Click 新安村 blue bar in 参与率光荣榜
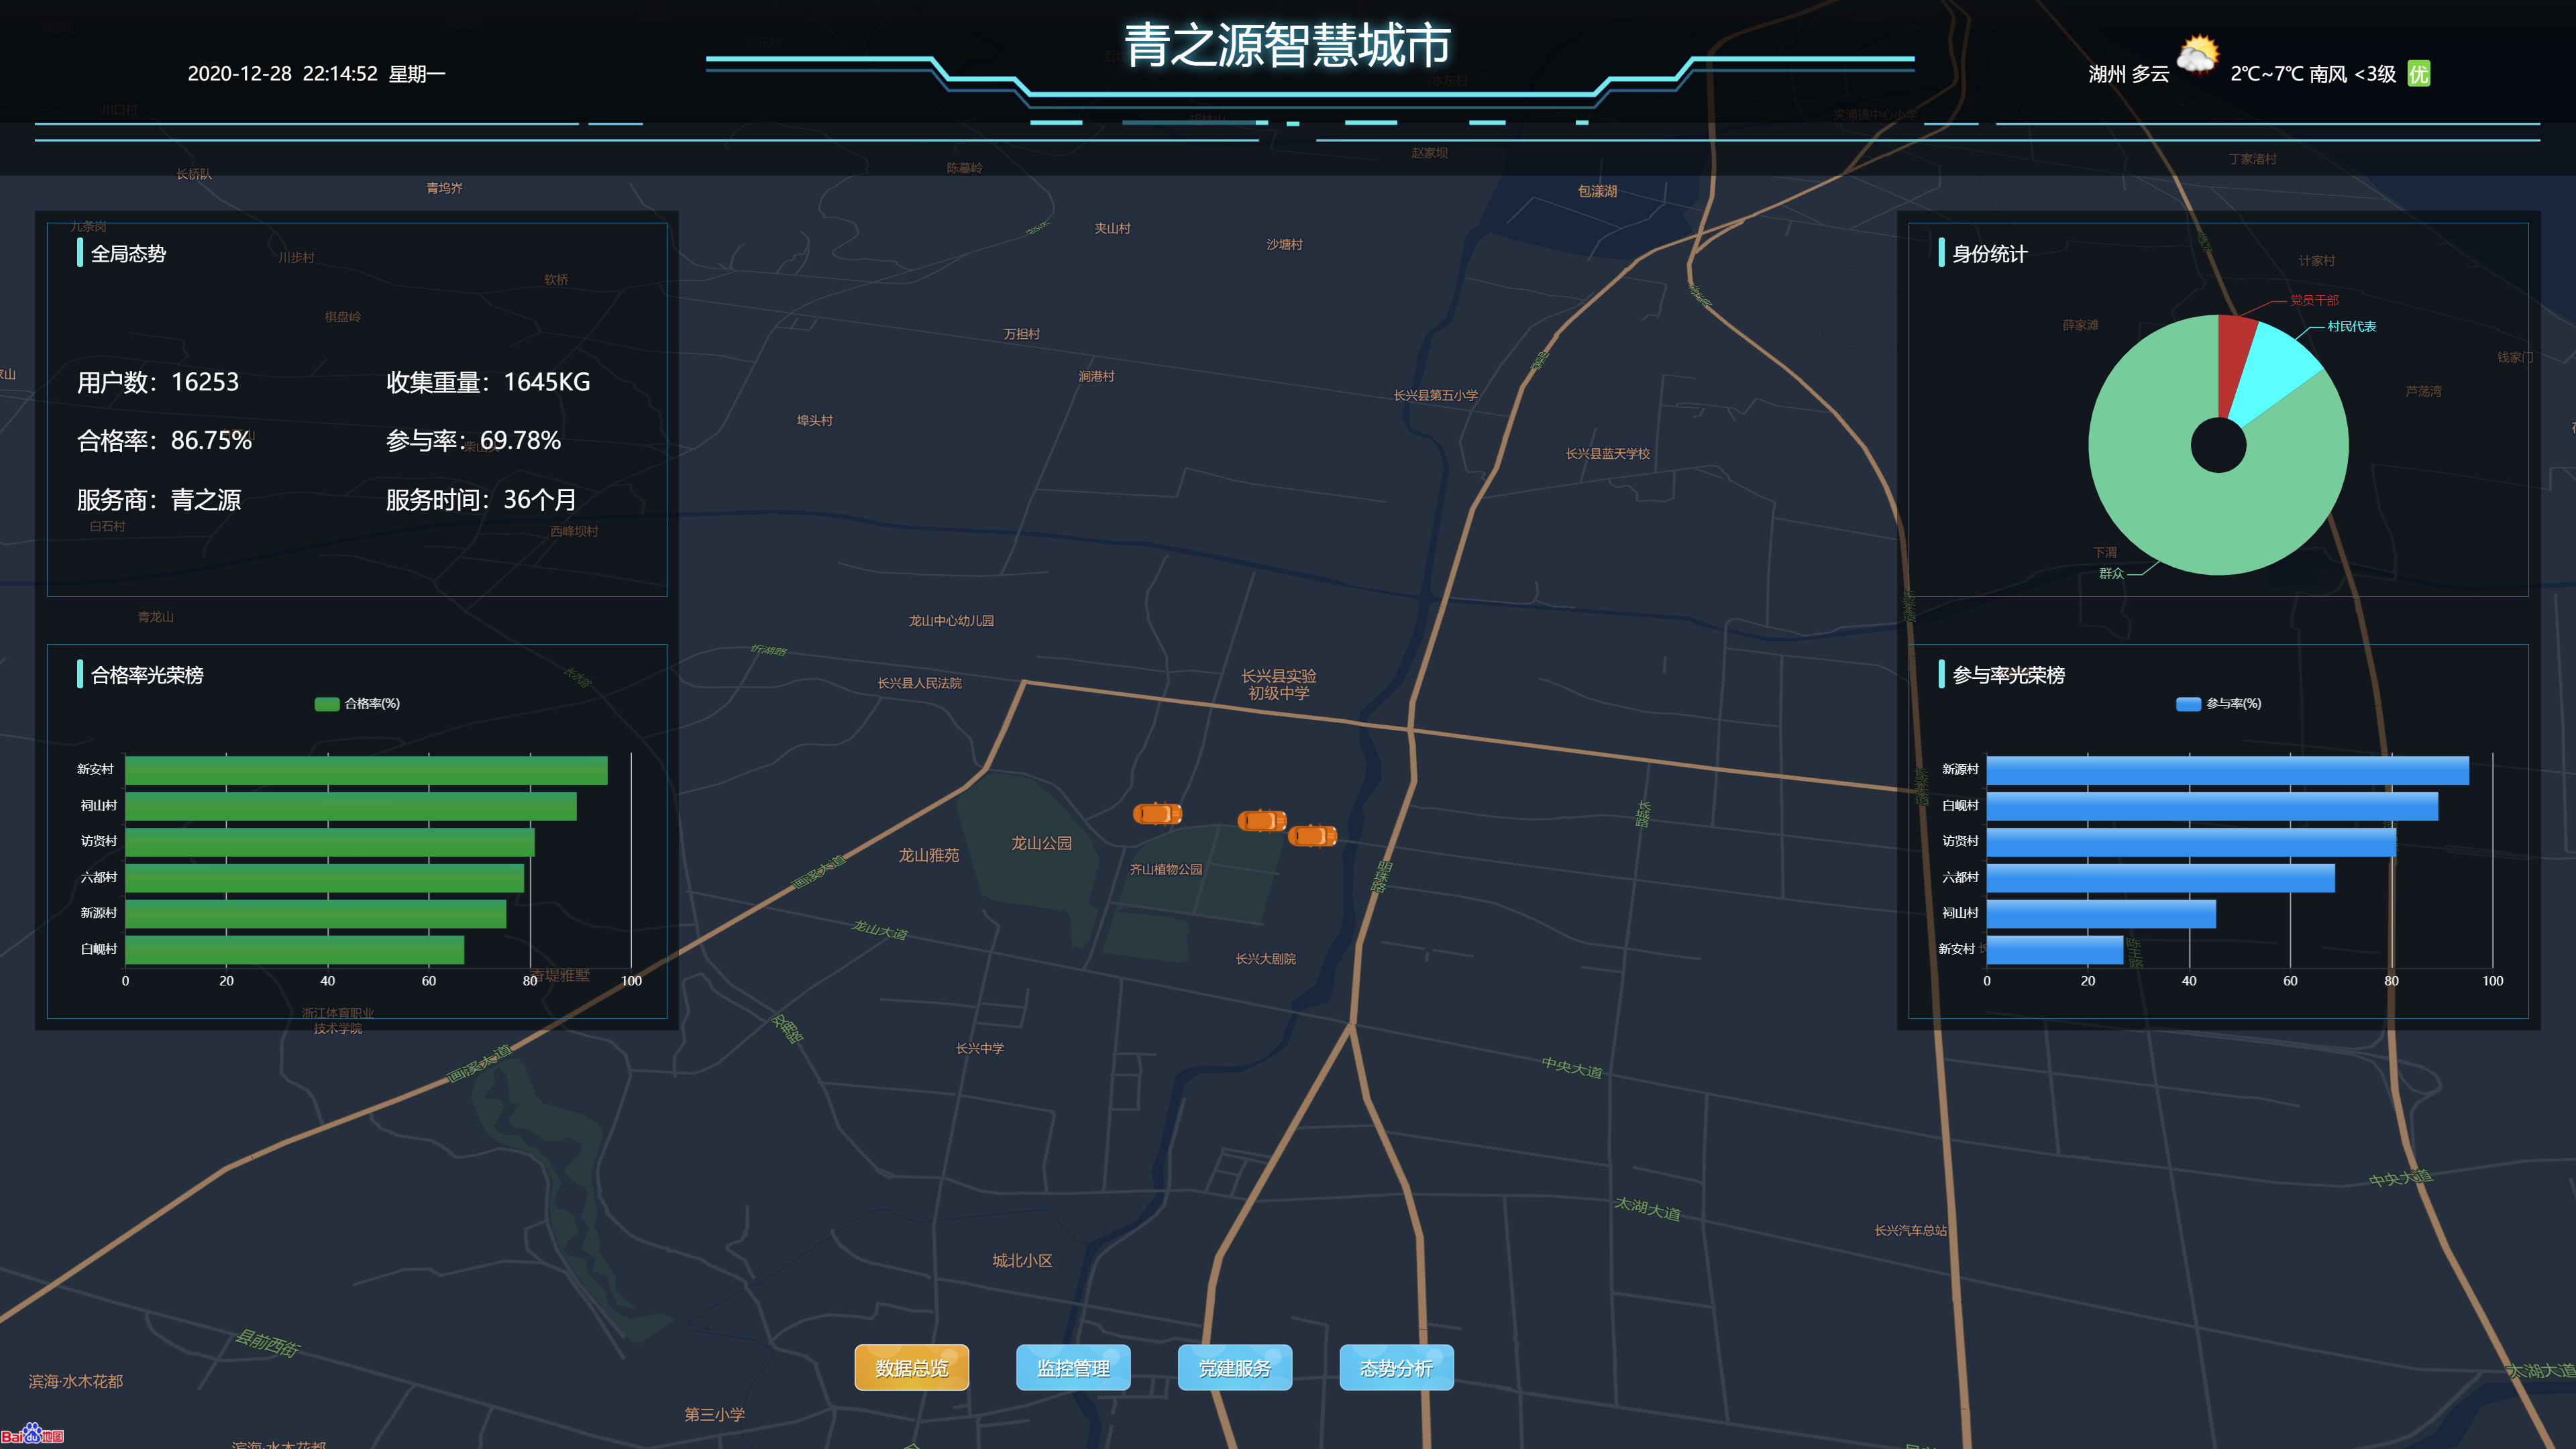 point(2055,950)
